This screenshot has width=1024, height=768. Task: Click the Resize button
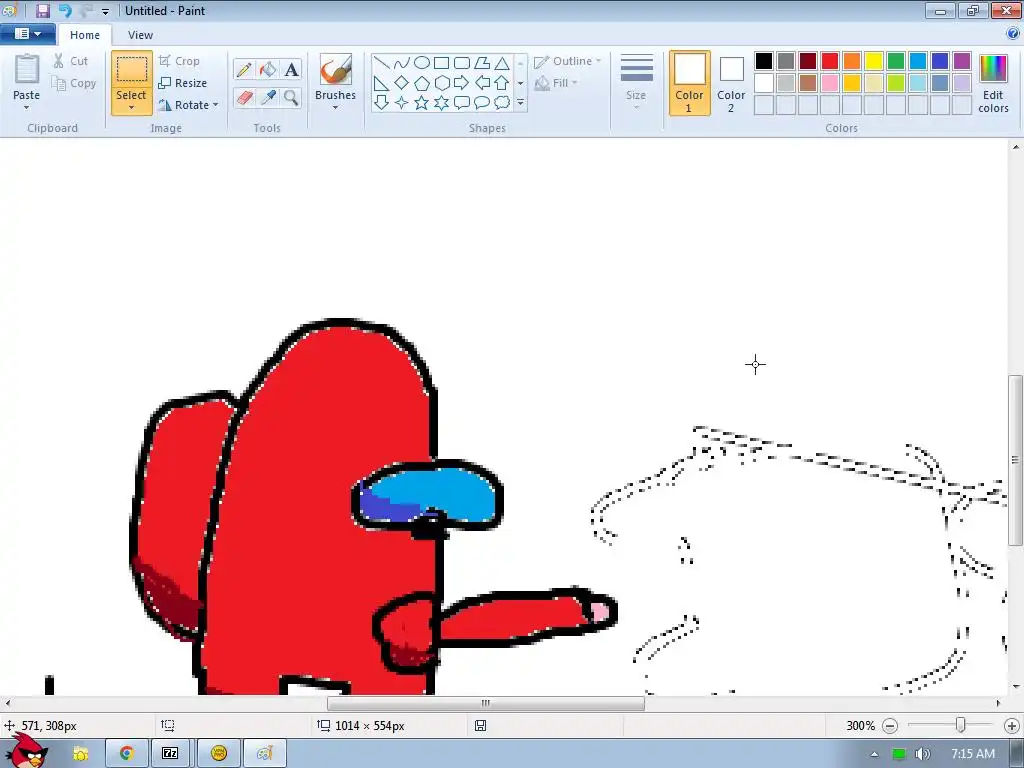[x=183, y=83]
